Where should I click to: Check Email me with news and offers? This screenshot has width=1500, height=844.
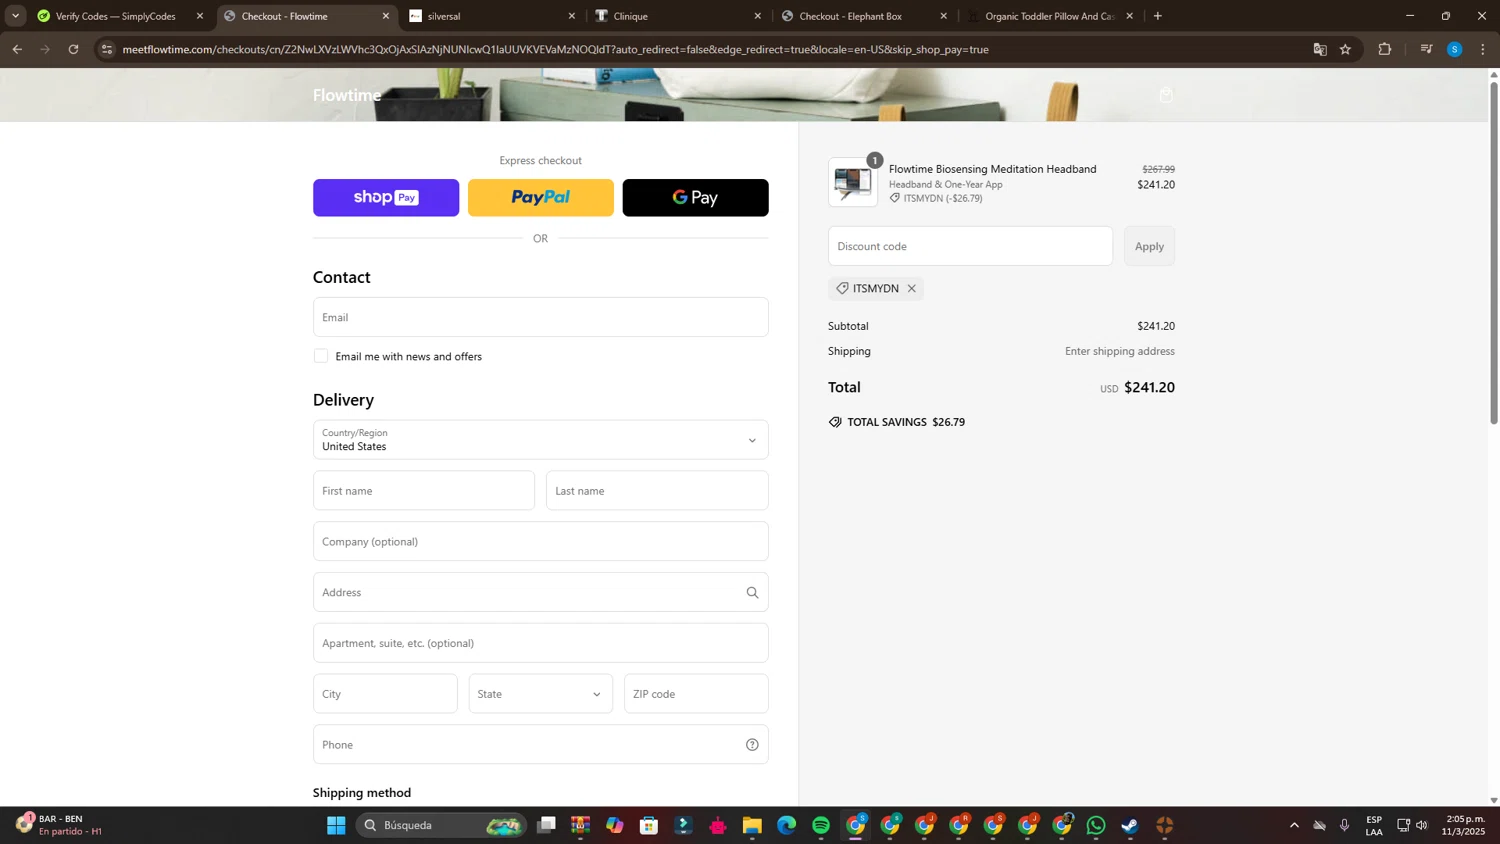tap(321, 356)
